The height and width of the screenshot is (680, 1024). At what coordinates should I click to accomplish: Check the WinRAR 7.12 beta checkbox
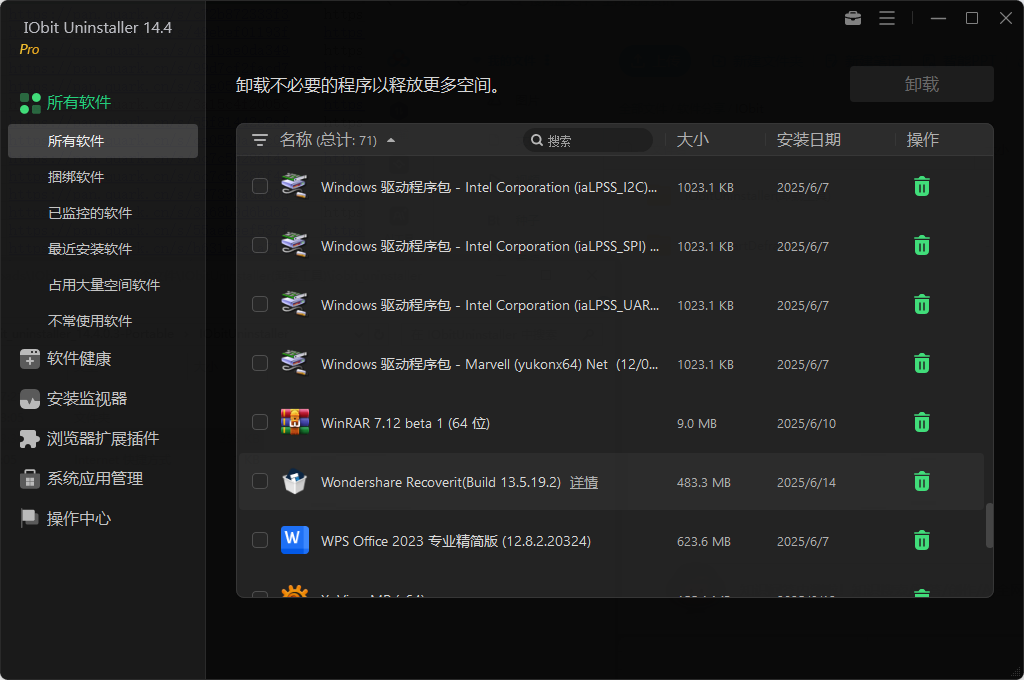pyautogui.click(x=260, y=422)
